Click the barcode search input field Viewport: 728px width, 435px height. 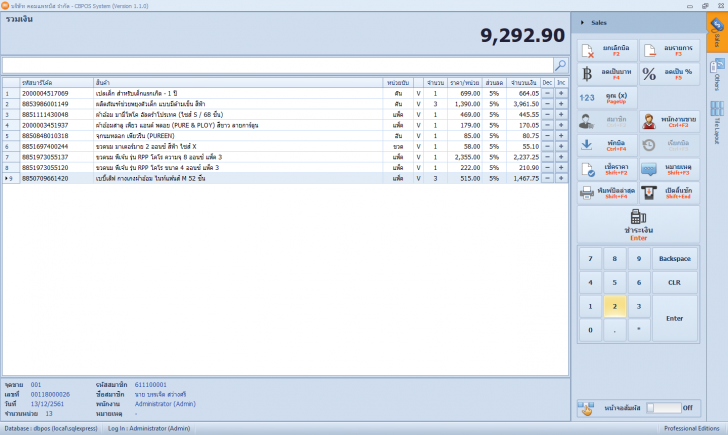point(278,65)
